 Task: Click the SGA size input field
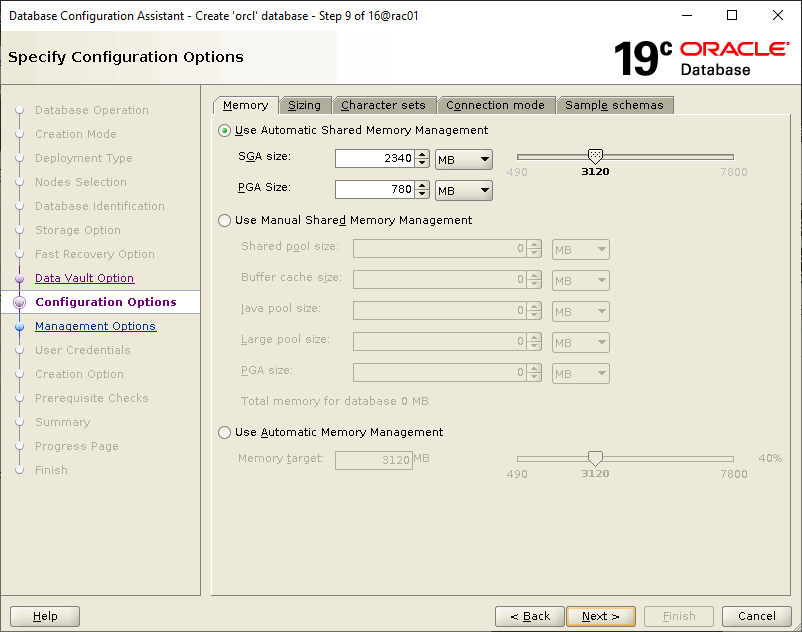tap(373, 159)
